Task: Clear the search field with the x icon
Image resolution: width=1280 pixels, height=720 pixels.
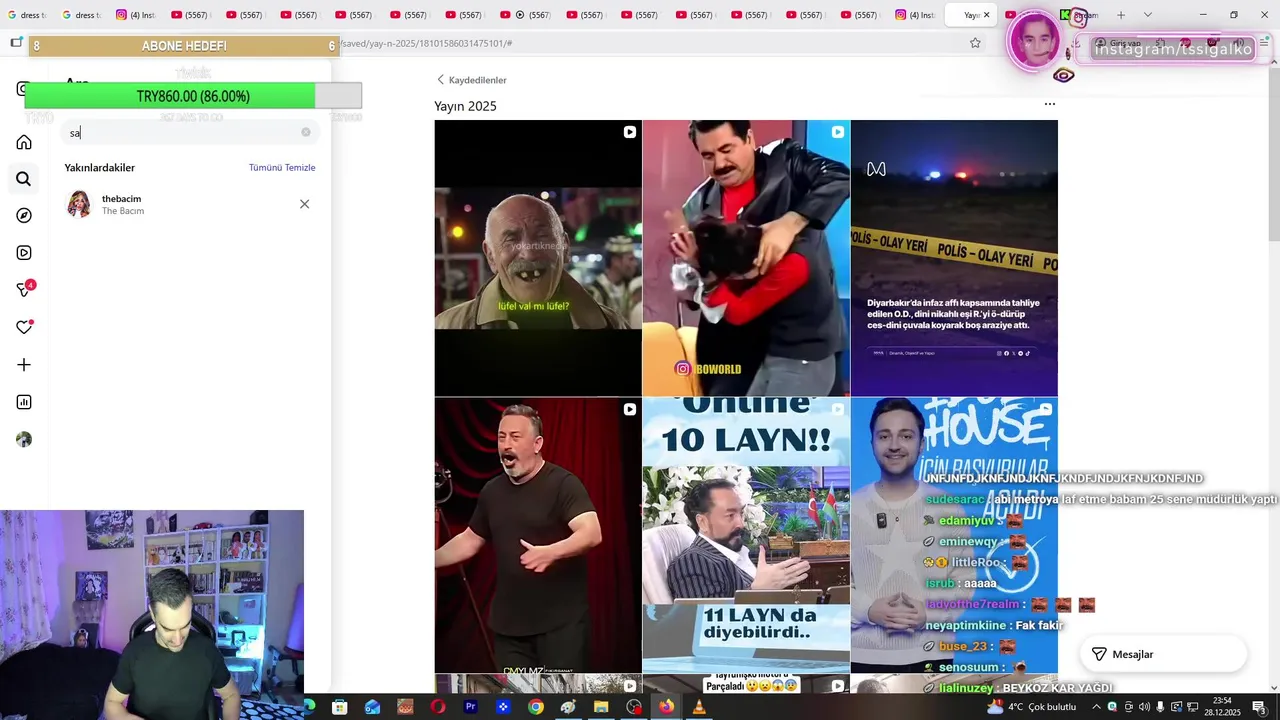Action: 306,132
